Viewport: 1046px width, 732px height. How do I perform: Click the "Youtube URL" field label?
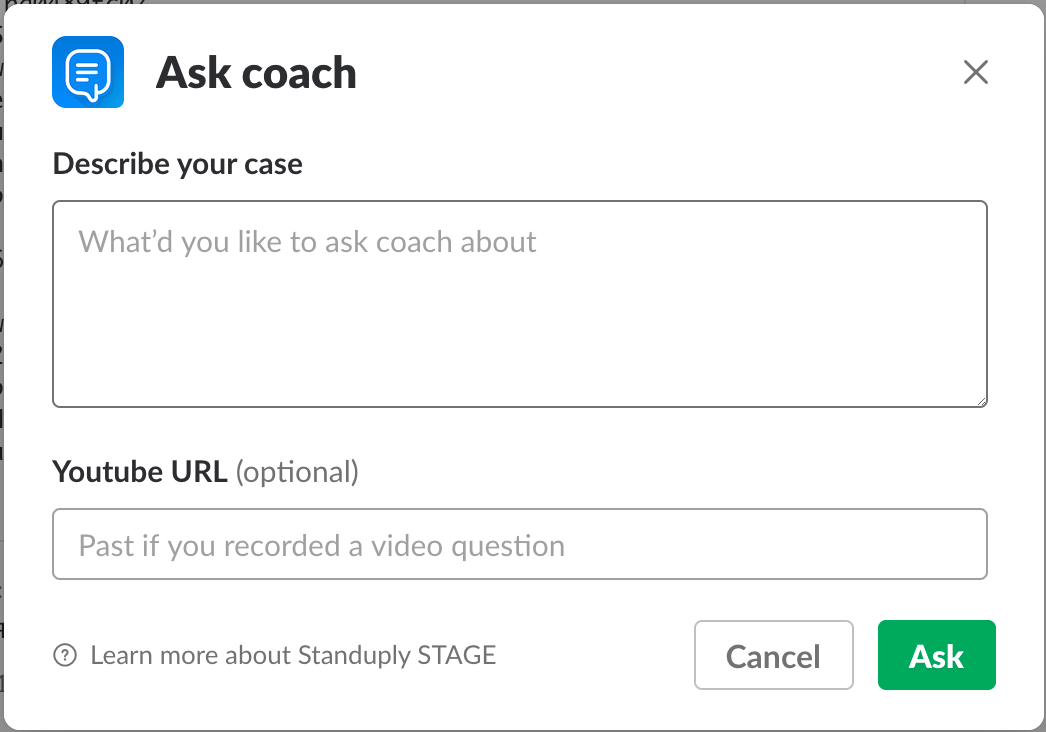[140, 471]
